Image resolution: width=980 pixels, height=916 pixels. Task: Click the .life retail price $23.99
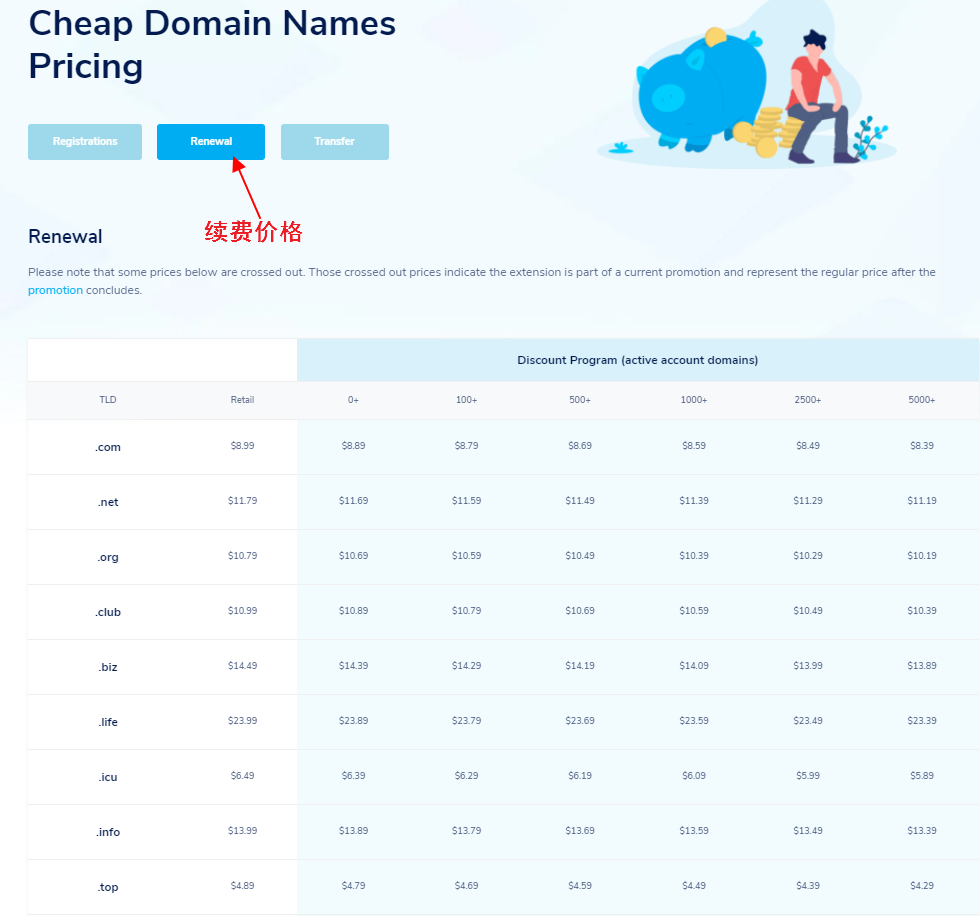pos(242,721)
